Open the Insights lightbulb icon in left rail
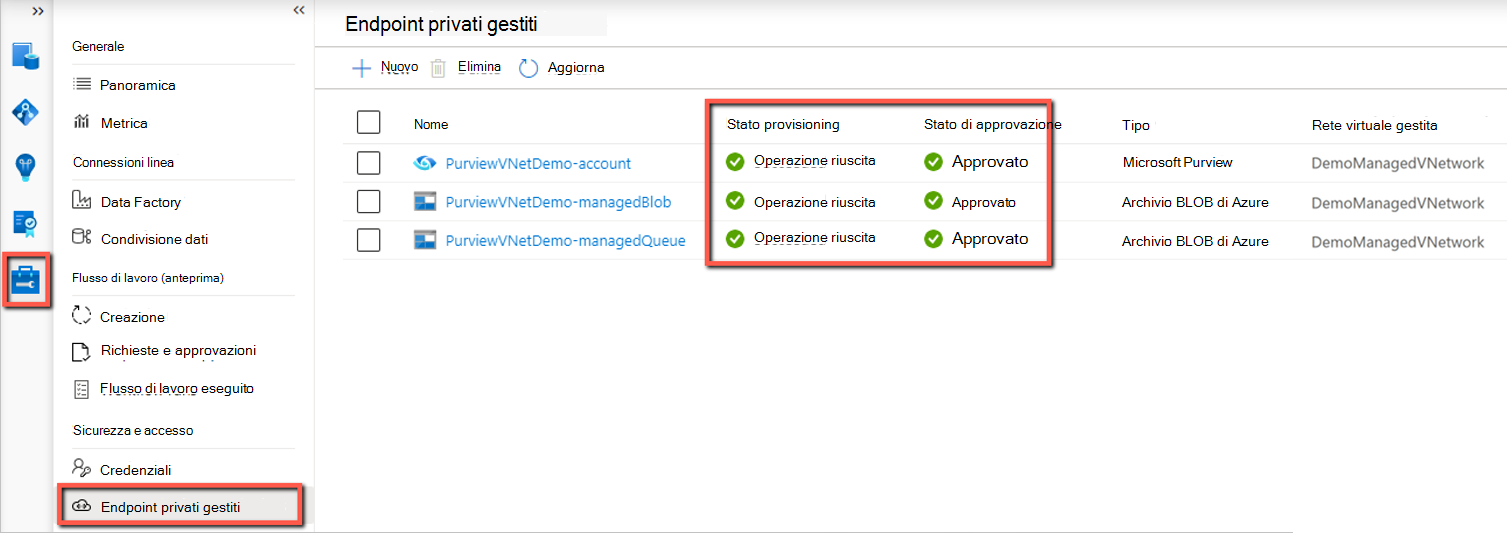Image resolution: width=1507 pixels, height=533 pixels. [25, 167]
